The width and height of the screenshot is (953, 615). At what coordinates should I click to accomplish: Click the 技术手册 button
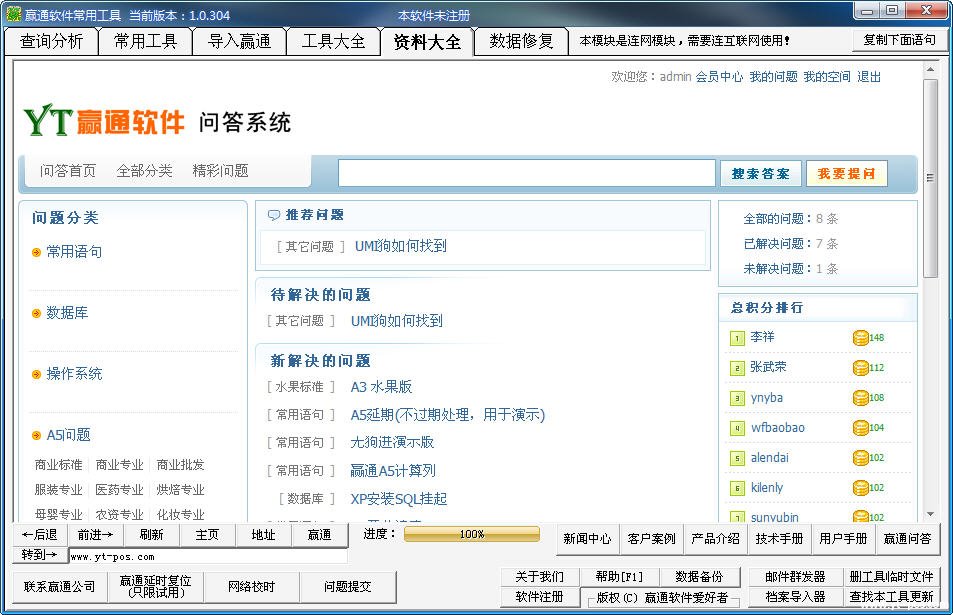(x=779, y=539)
